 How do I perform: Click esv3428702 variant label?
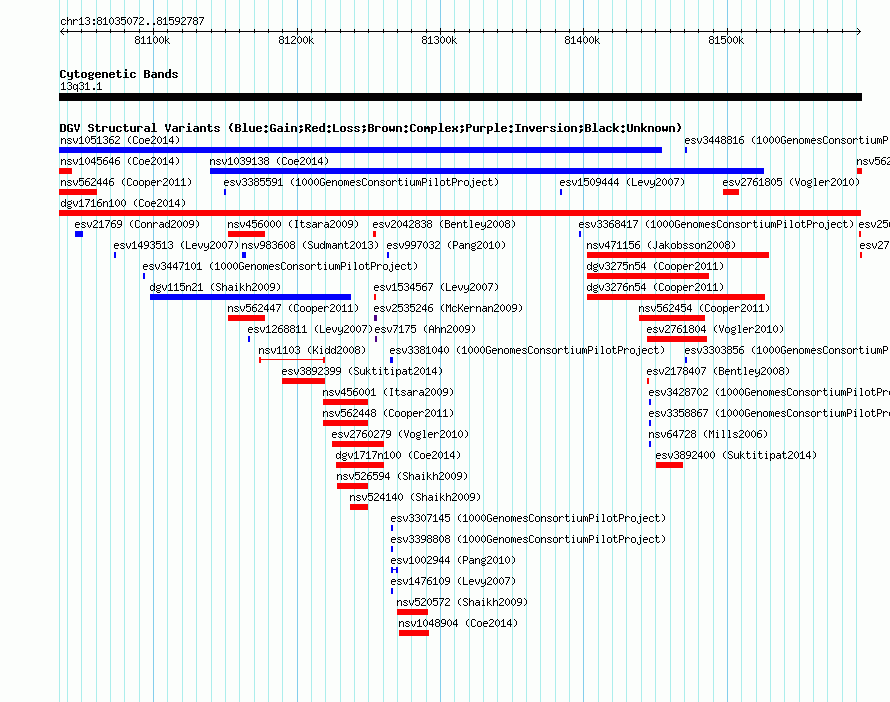coord(769,392)
